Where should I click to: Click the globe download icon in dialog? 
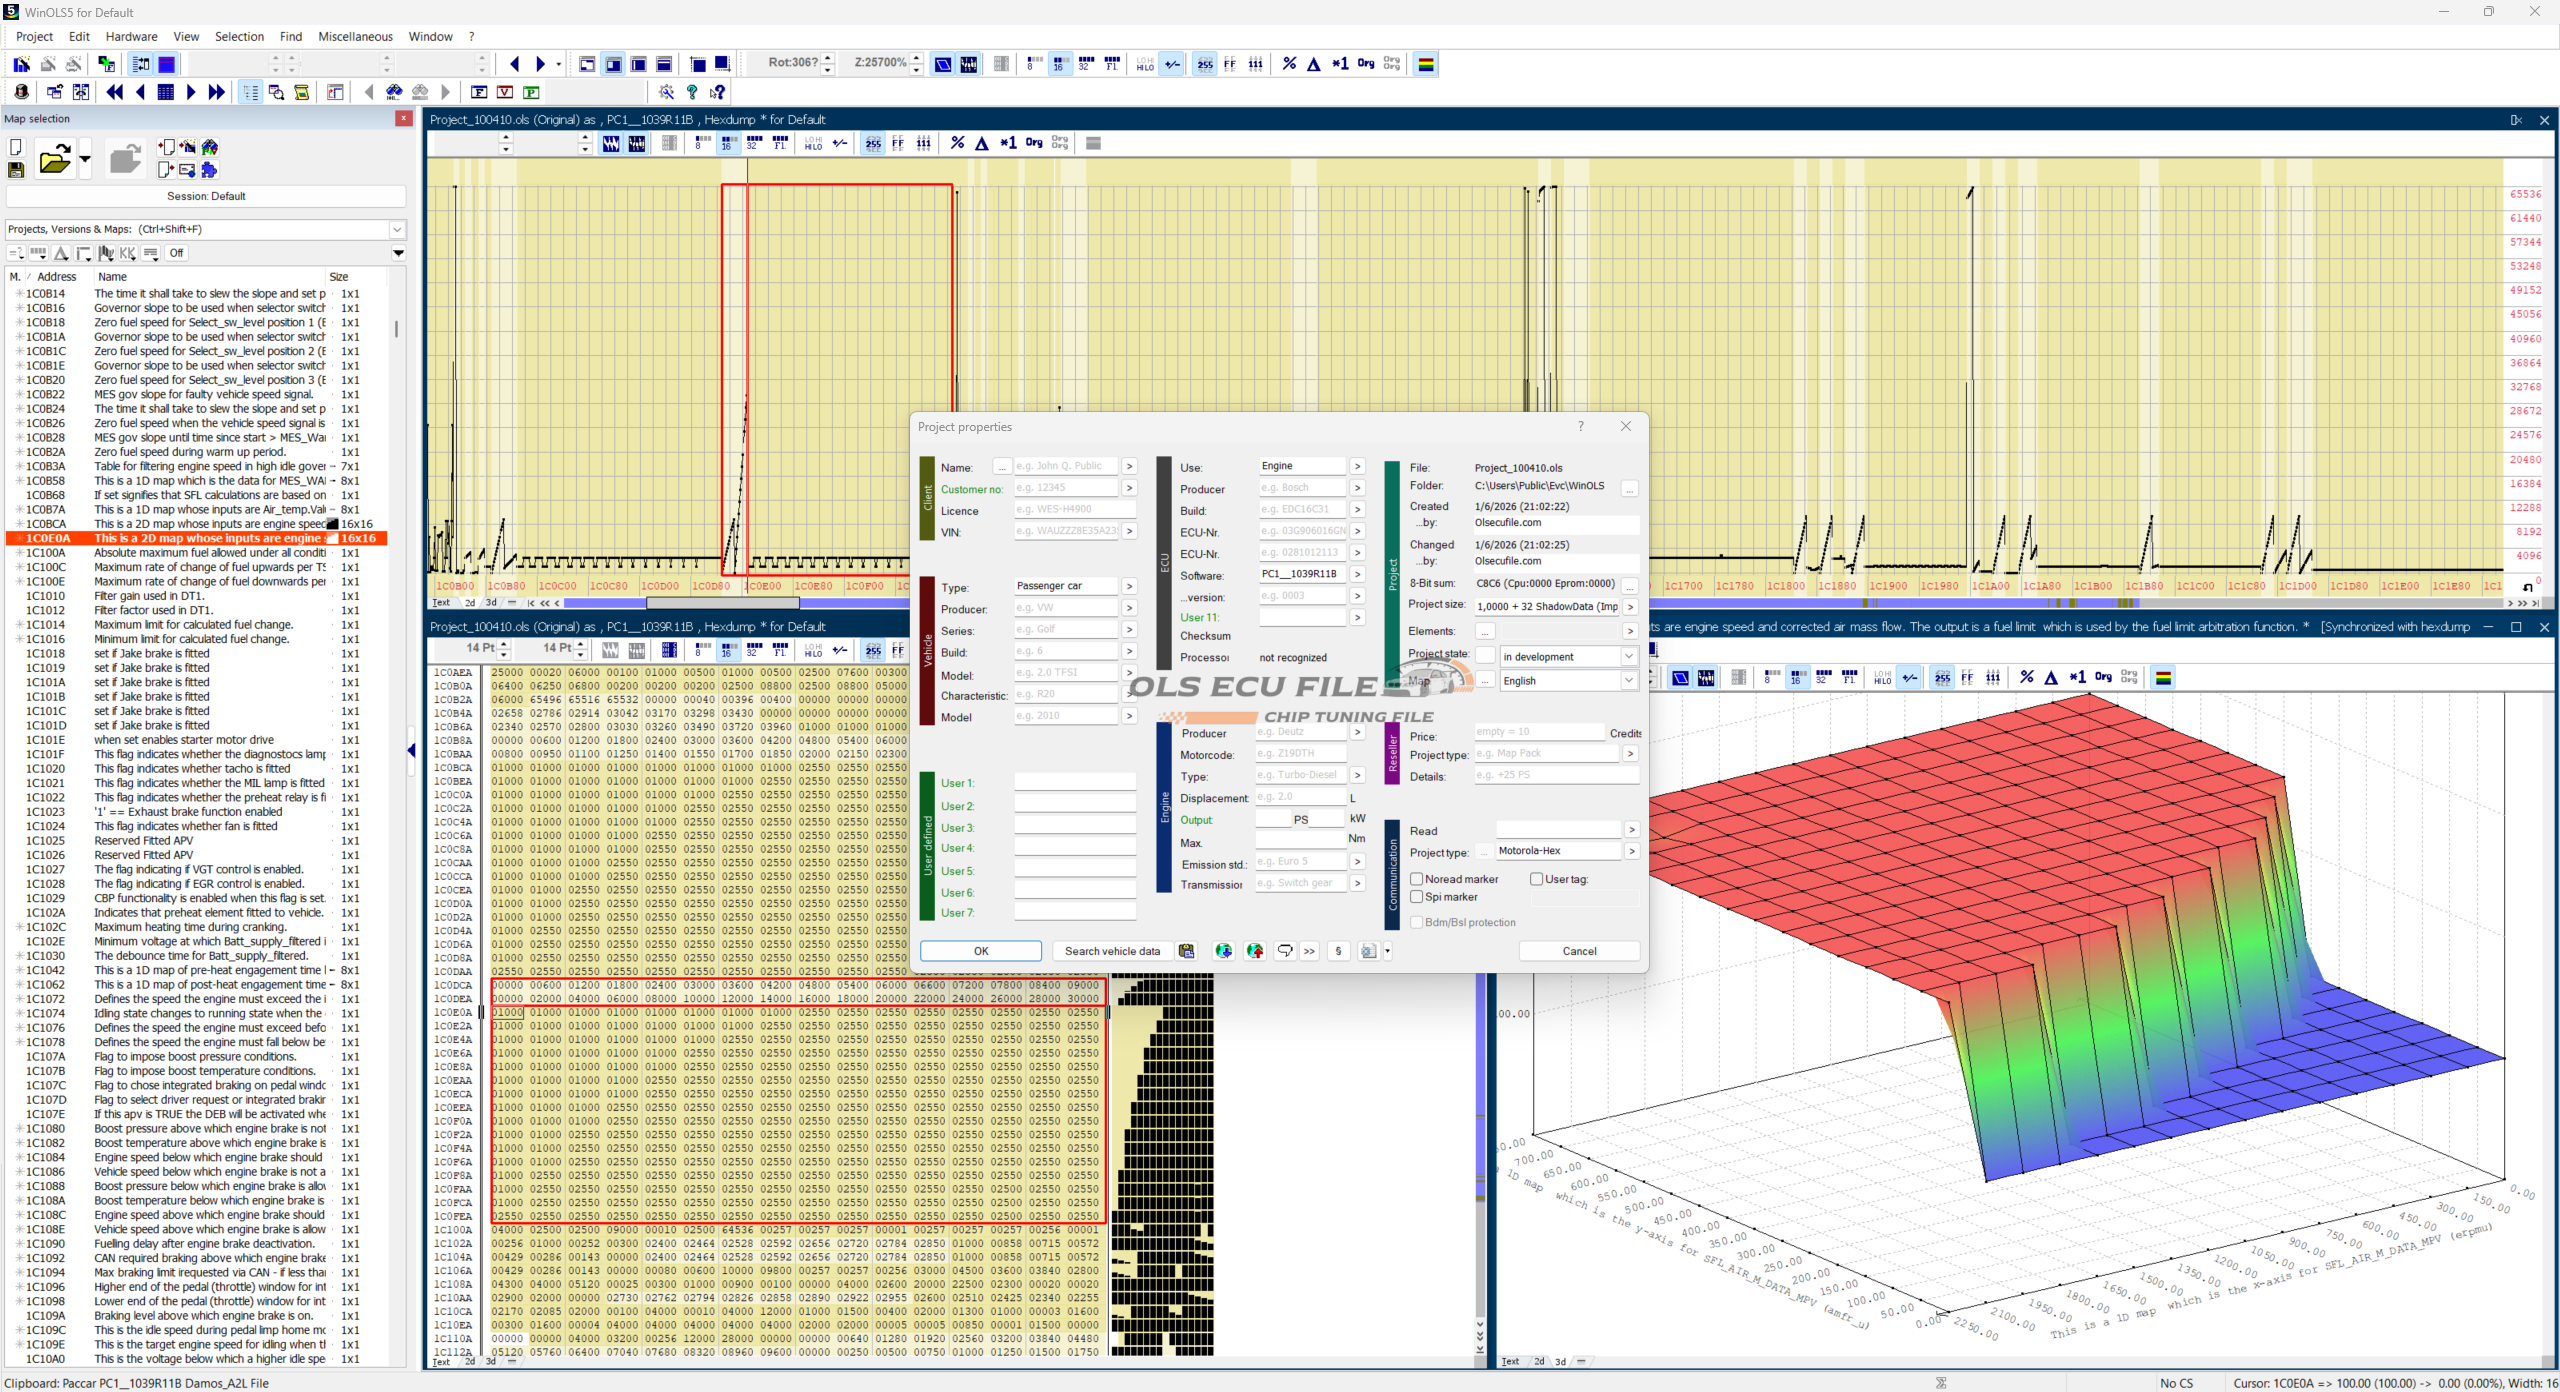pos(1223,951)
